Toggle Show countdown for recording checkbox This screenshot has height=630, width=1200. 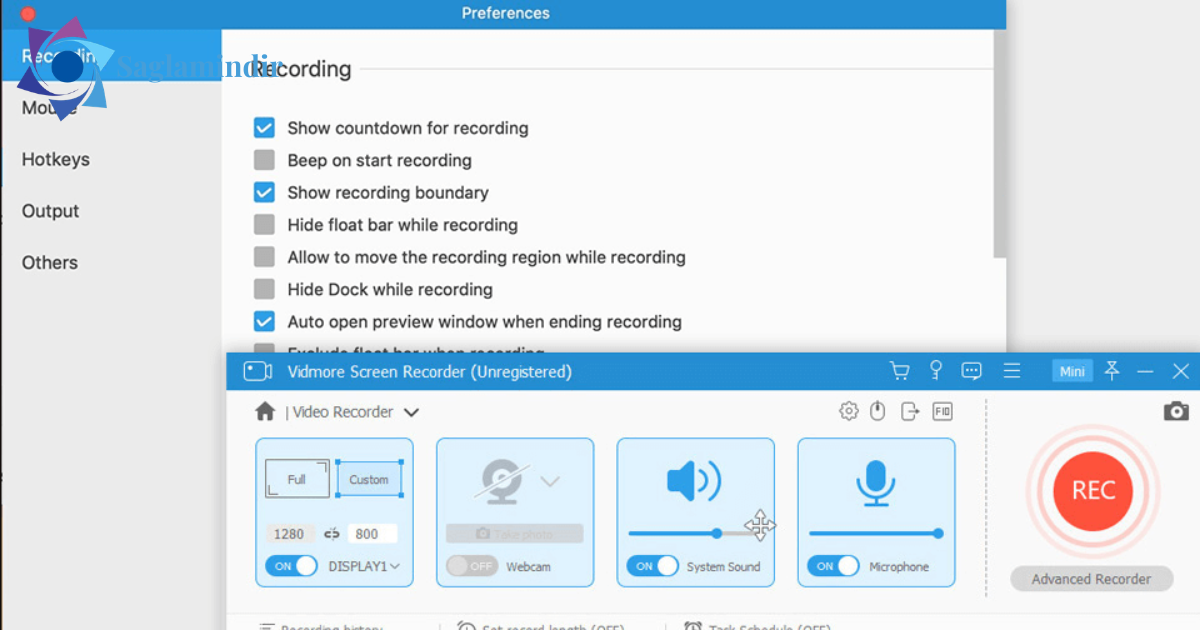pos(264,128)
